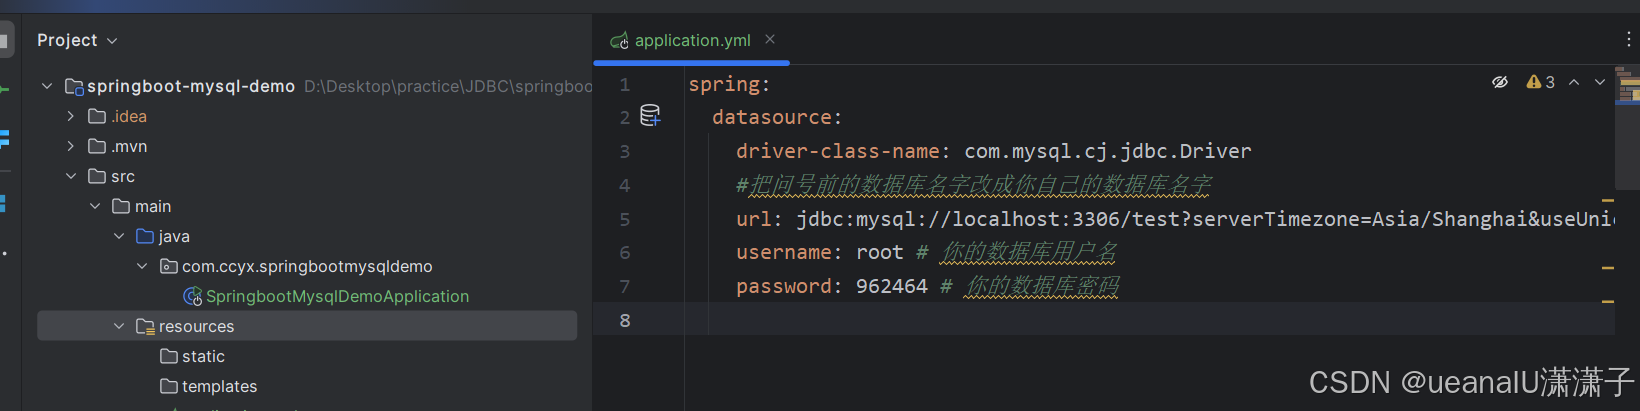This screenshot has height=411, width=1640.
Task: Select the springboot-mysql-demo project folder
Action: (x=191, y=86)
